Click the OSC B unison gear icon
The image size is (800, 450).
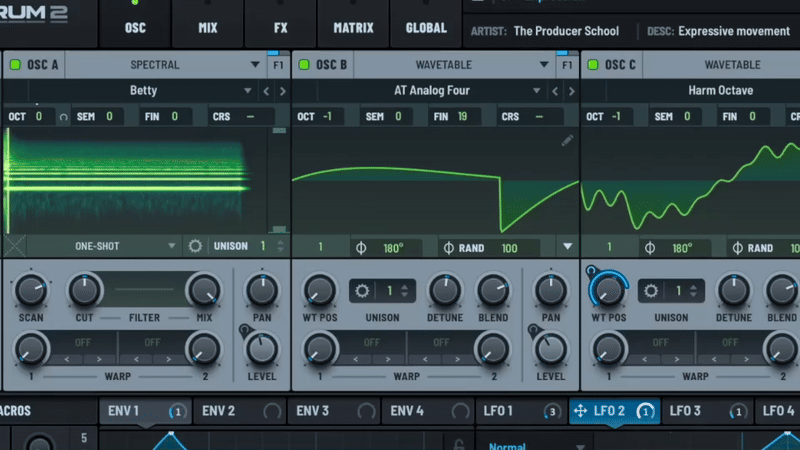(x=362, y=291)
